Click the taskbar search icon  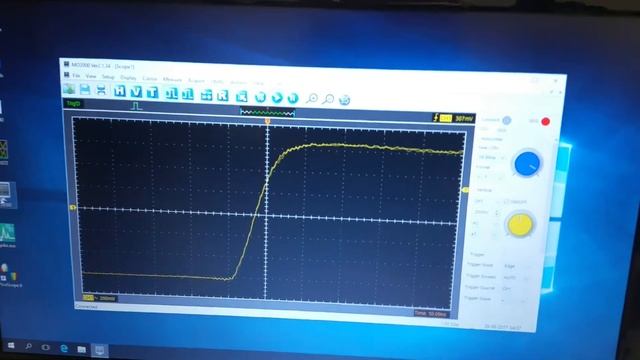tap(29, 346)
